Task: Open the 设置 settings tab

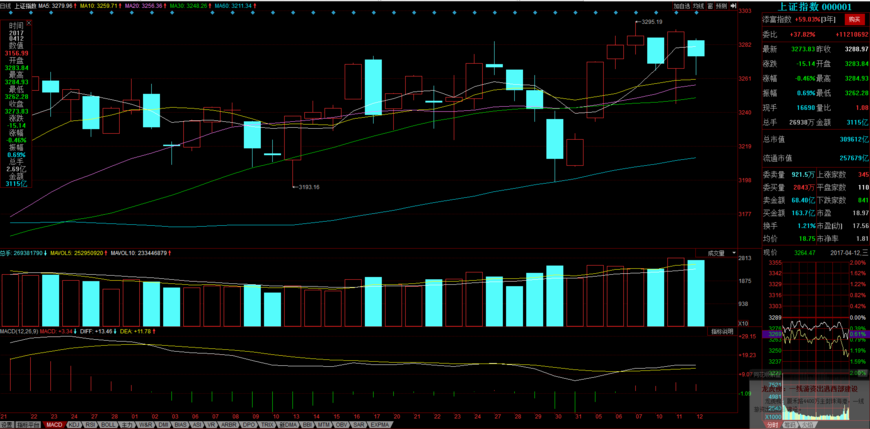Action: coord(7,425)
